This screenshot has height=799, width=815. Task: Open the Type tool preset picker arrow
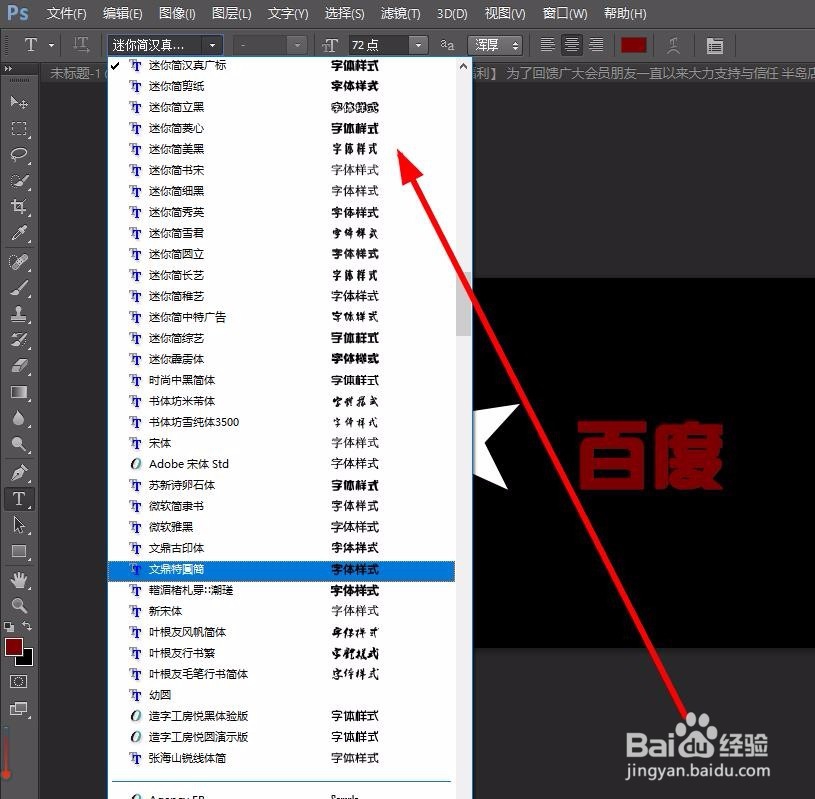coord(51,46)
